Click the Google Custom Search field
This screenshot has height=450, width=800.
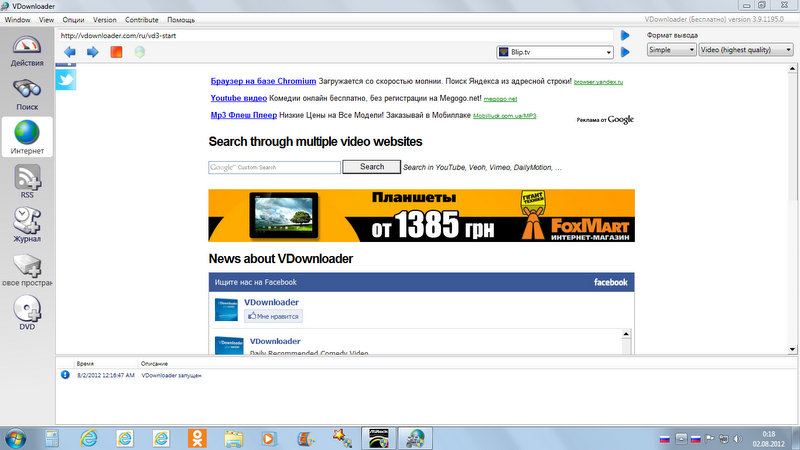point(274,167)
